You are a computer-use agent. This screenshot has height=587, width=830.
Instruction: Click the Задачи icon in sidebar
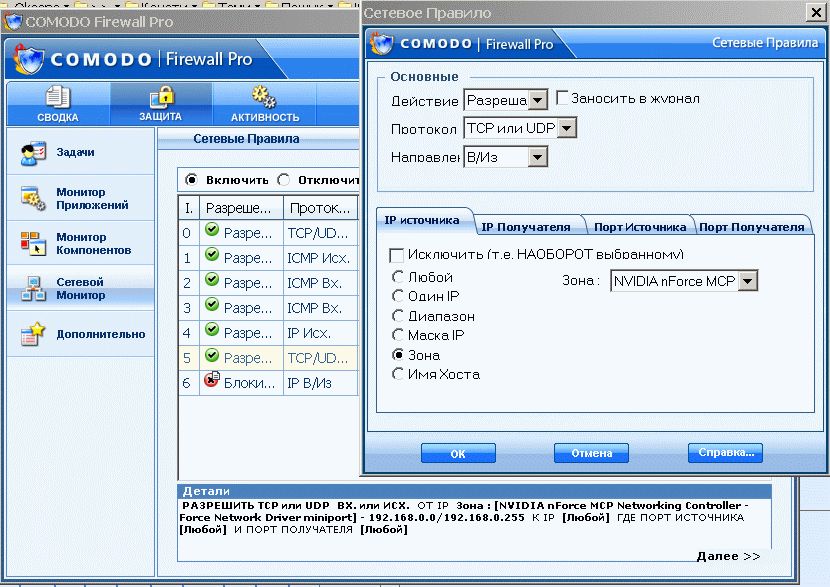pyautogui.click(x=33, y=152)
